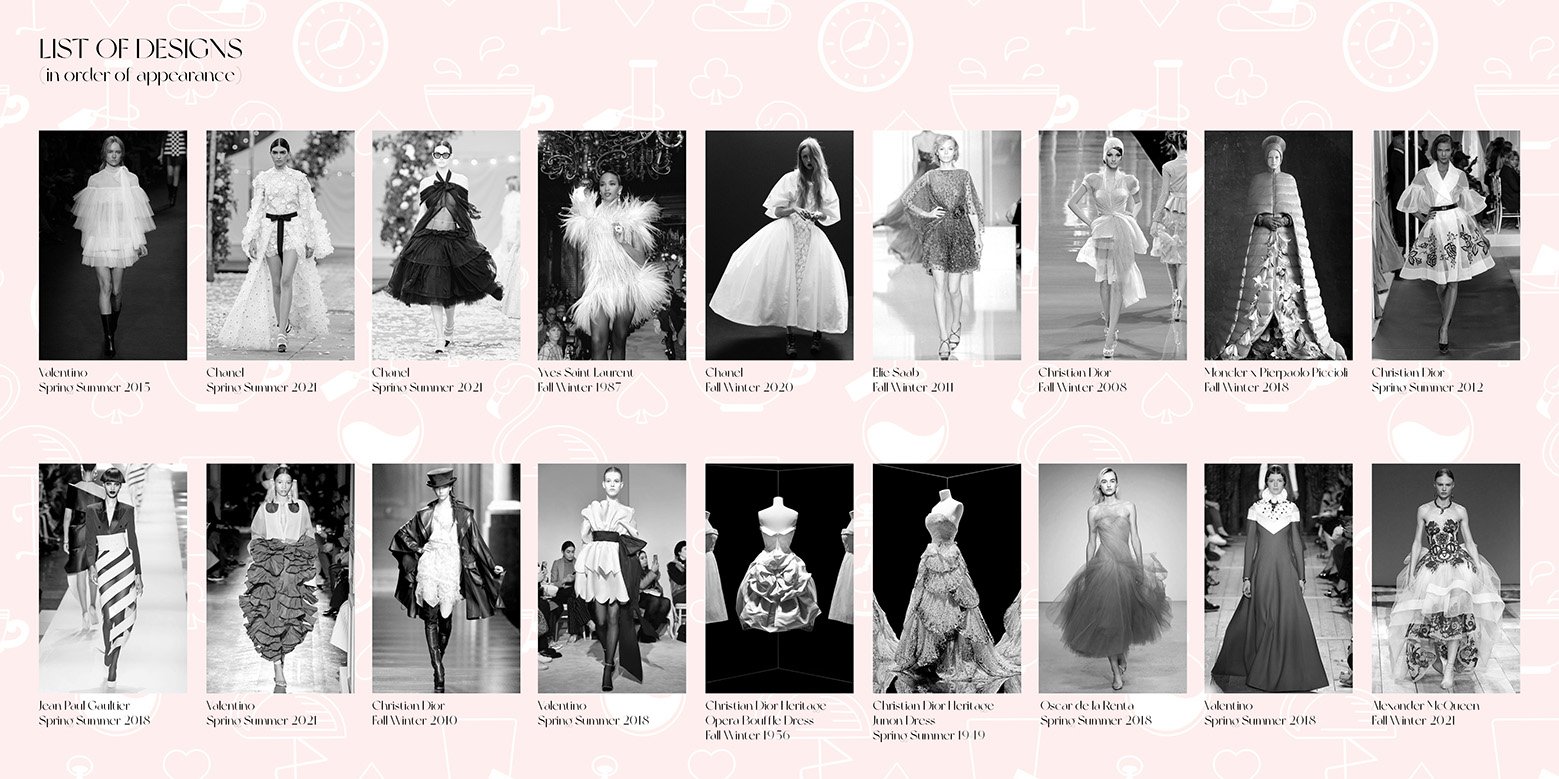Open the Valentino Spring Summer 2015 runway photo
This screenshot has width=1559, height=779.
(113, 245)
